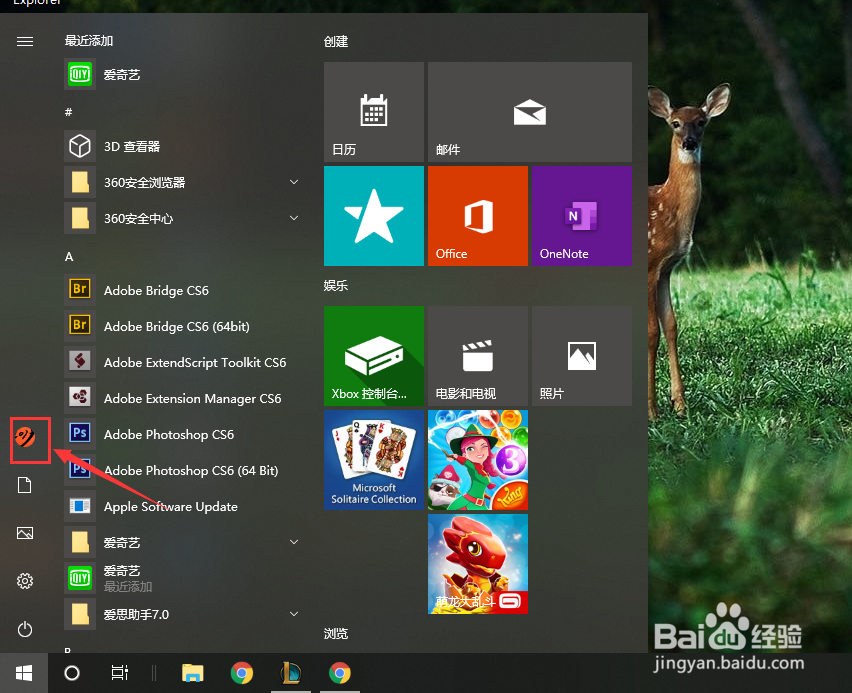
Task: Open Cortana search circle on taskbar
Action: coord(72,673)
